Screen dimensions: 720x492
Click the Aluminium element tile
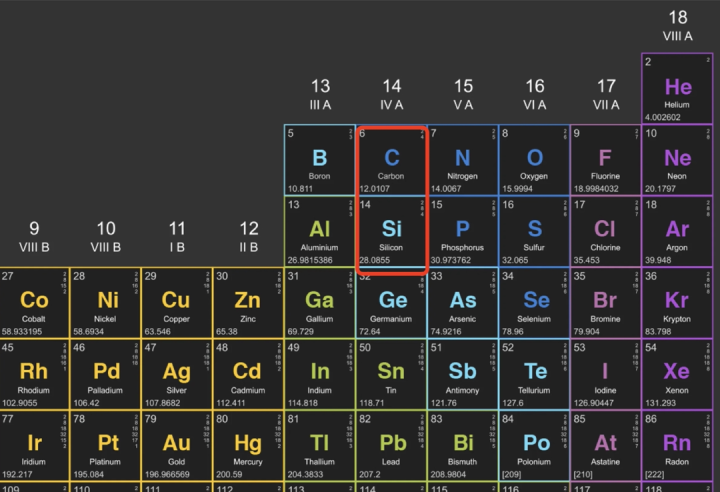pyautogui.click(x=320, y=232)
